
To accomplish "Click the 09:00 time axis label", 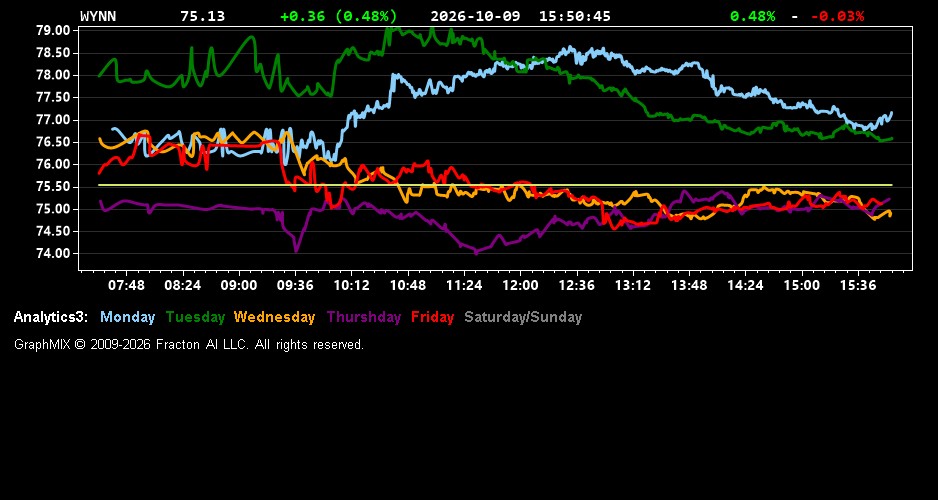I will click(239, 285).
